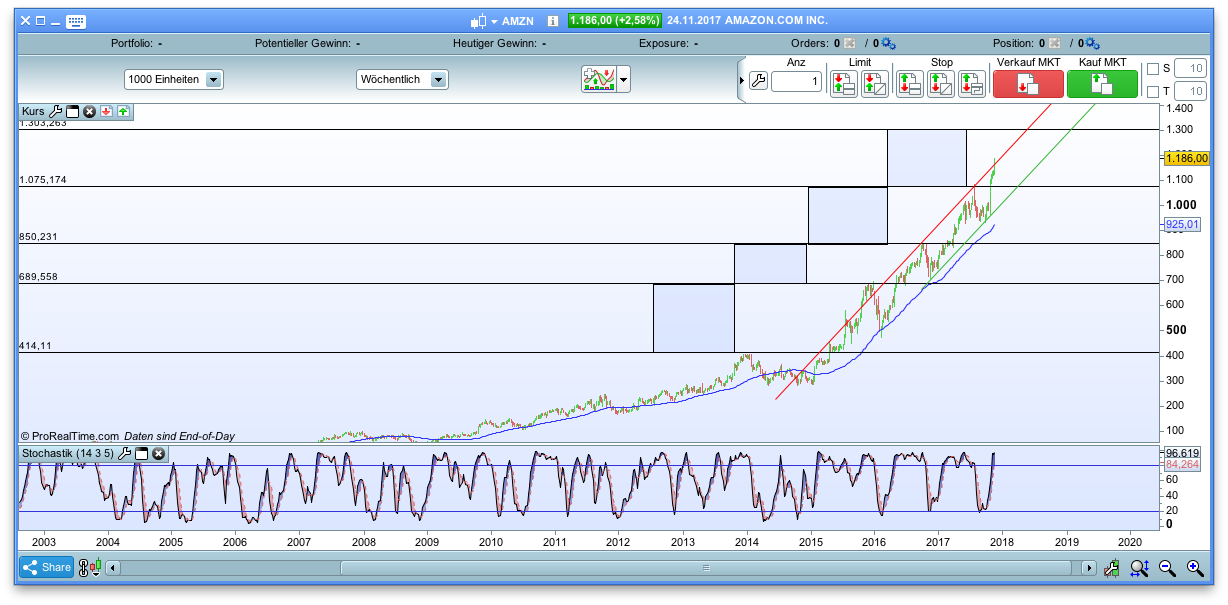Viewport: 1228px width, 605px height.
Task: Maximize the Kurs panel window icon
Action: [x=72, y=111]
